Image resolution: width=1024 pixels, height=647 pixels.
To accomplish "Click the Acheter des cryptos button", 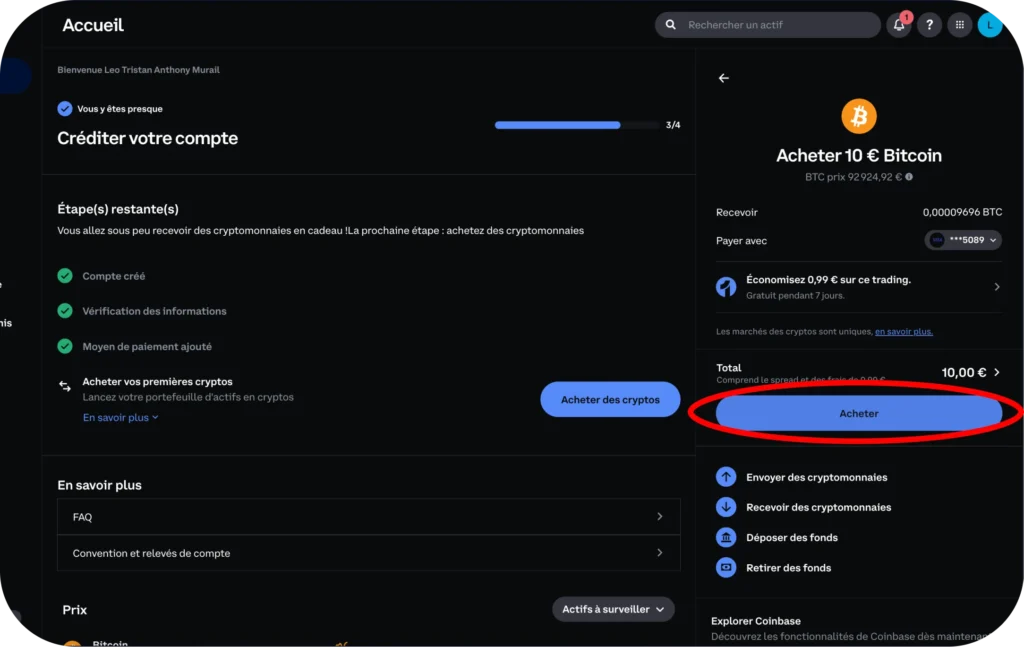I will [x=610, y=400].
